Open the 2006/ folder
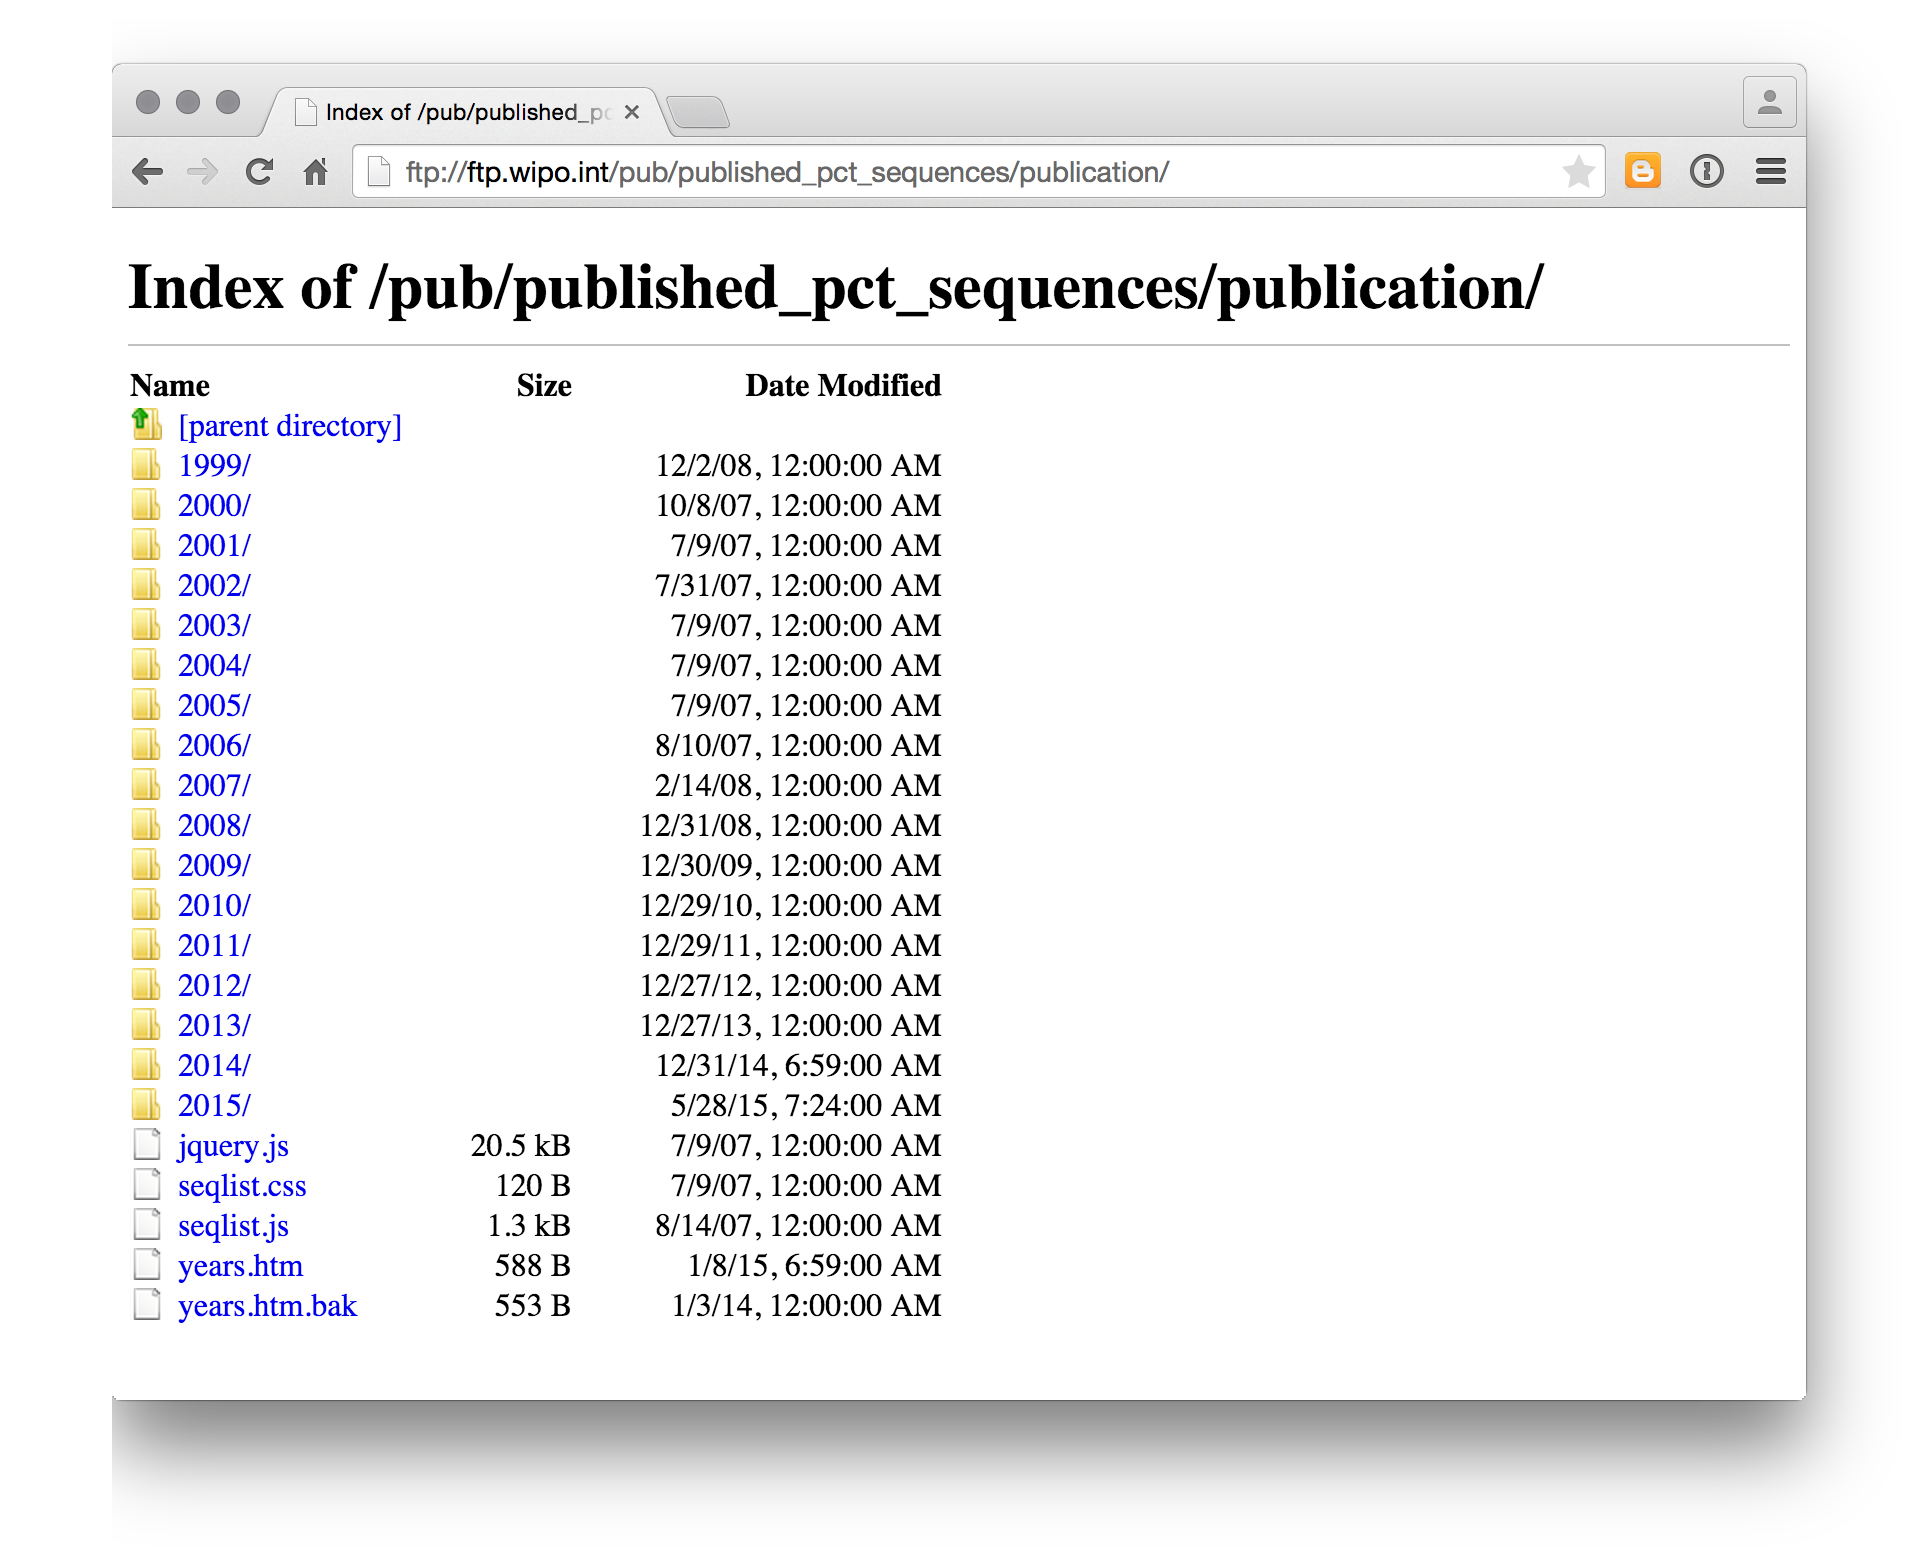1918x1560 pixels. coord(214,746)
